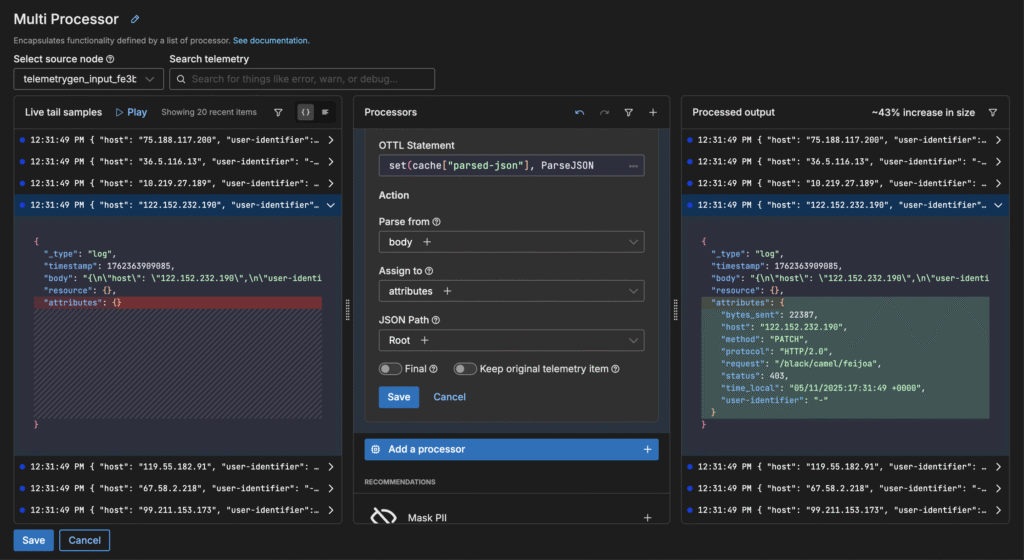Click the undo arrow in Processors header
This screenshot has height=560, width=1024.
tap(579, 113)
